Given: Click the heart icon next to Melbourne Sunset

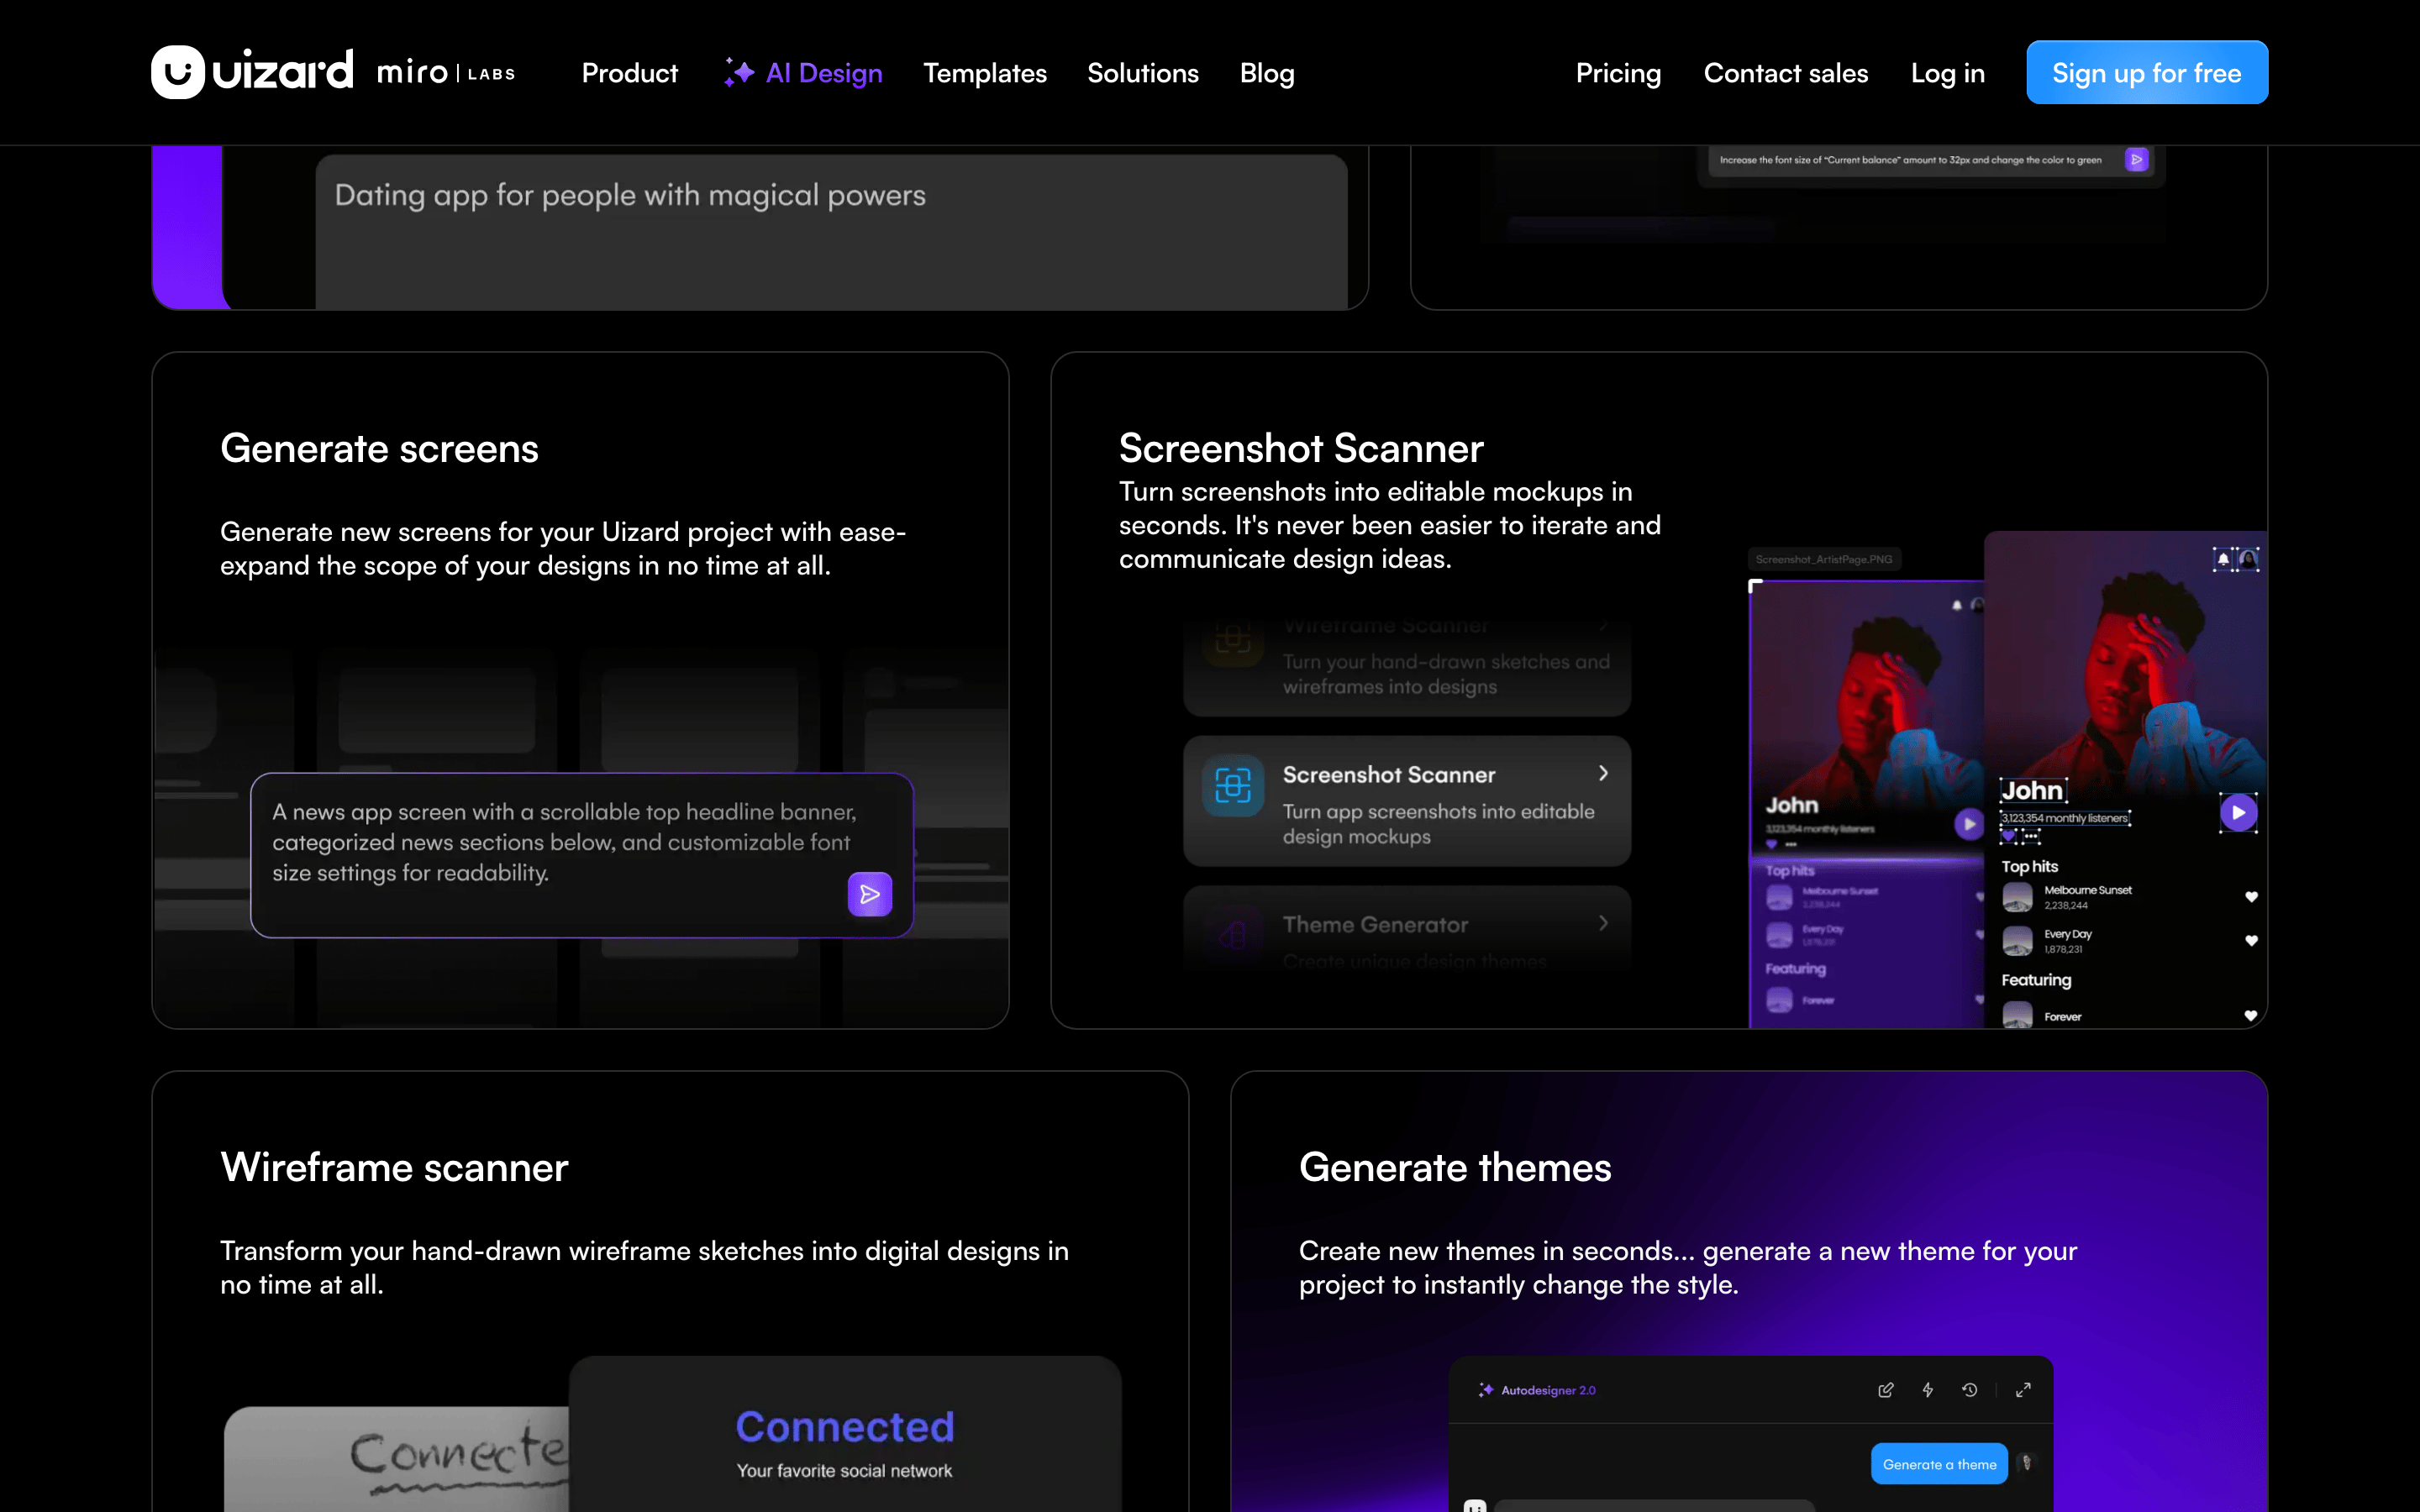Looking at the screenshot, I should click(2251, 897).
